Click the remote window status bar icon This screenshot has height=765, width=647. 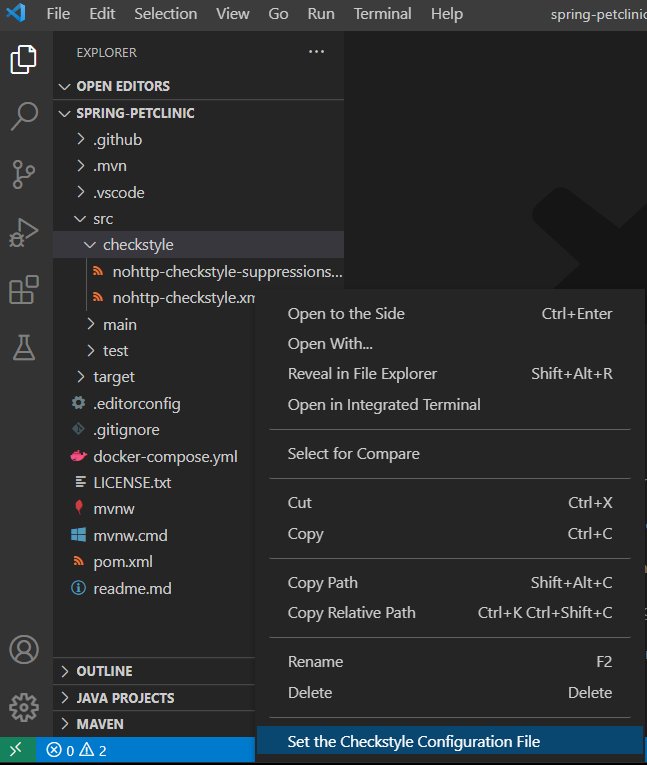tap(17, 750)
